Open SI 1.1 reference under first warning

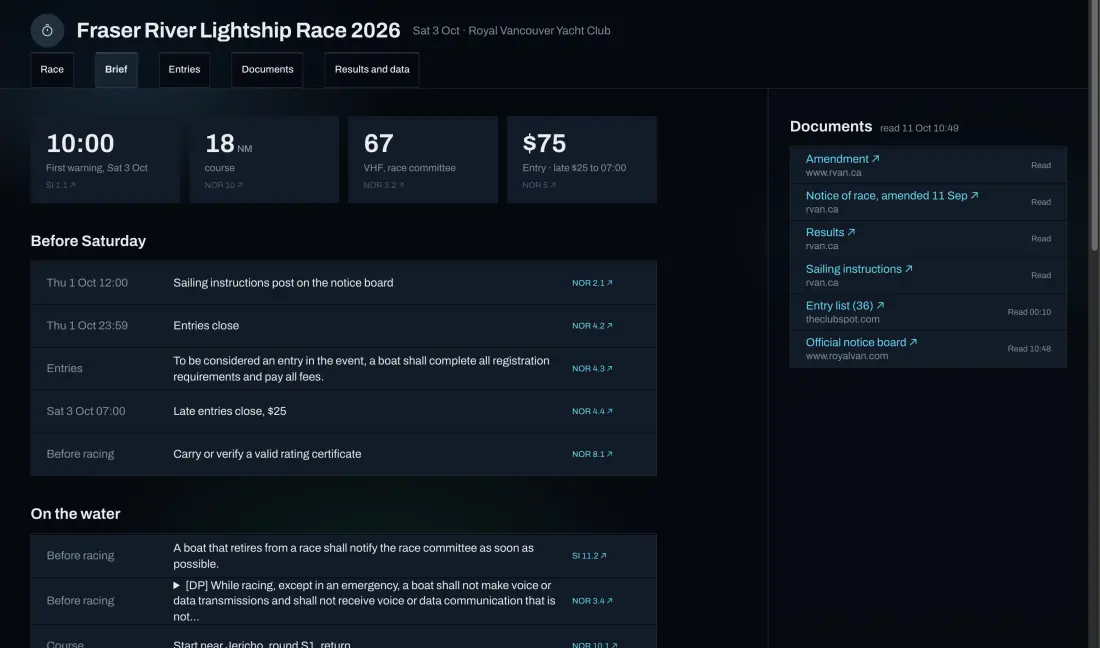[x=60, y=185]
